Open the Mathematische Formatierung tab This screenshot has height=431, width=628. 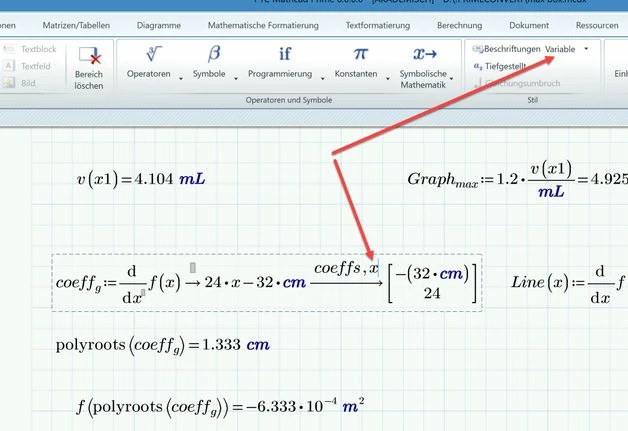tap(263, 25)
